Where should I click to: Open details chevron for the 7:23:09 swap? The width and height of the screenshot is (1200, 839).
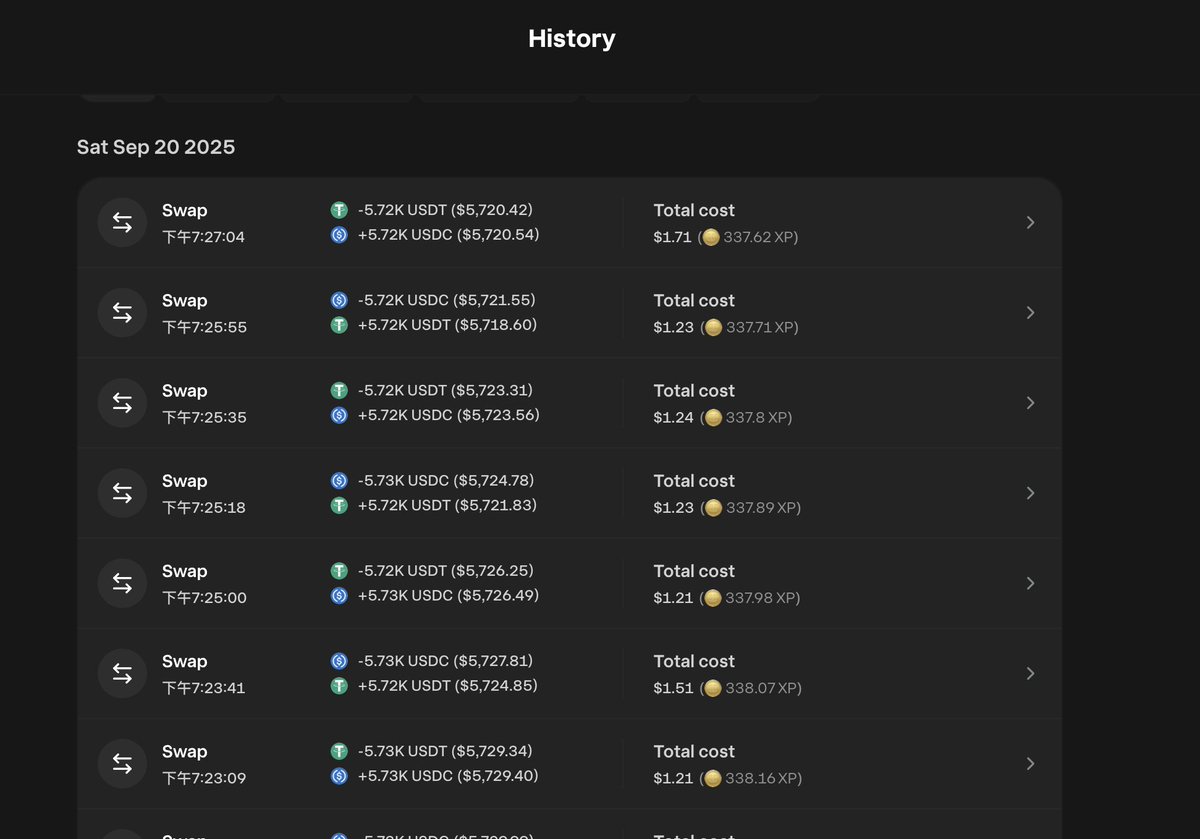point(1031,763)
